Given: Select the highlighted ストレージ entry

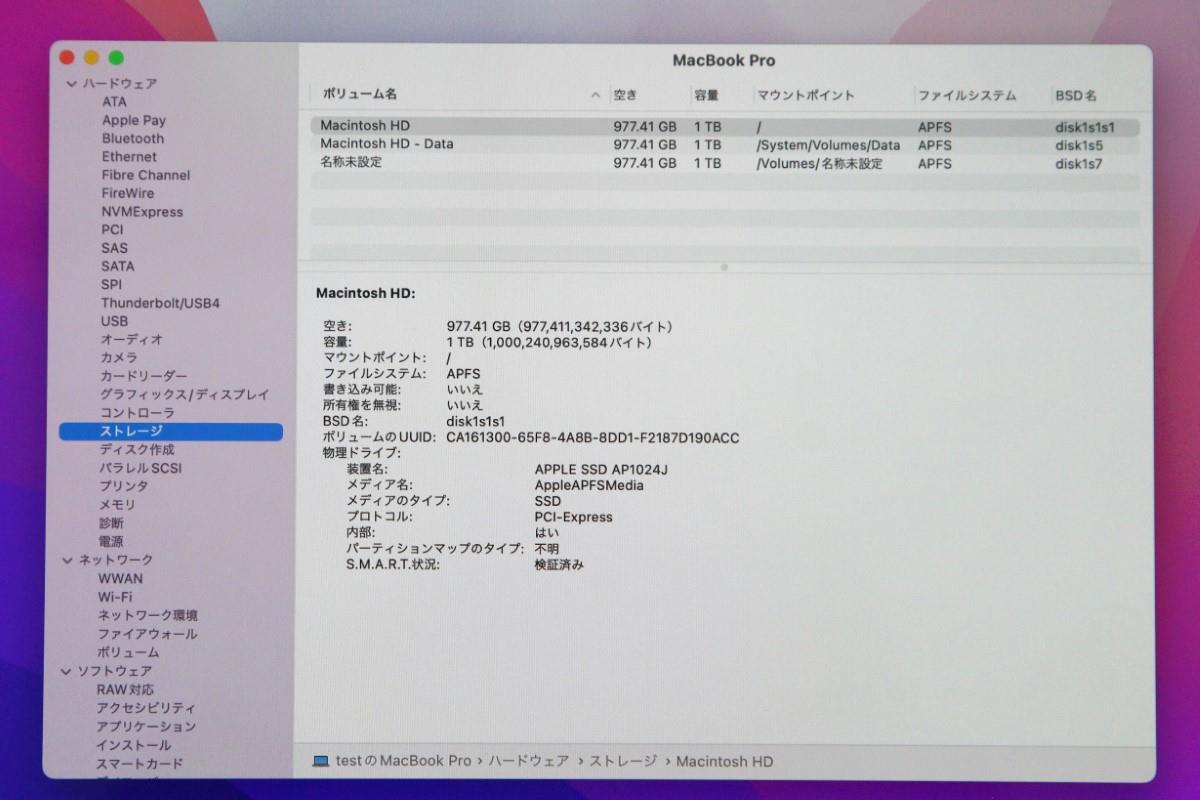Looking at the screenshot, I should 171,432.
